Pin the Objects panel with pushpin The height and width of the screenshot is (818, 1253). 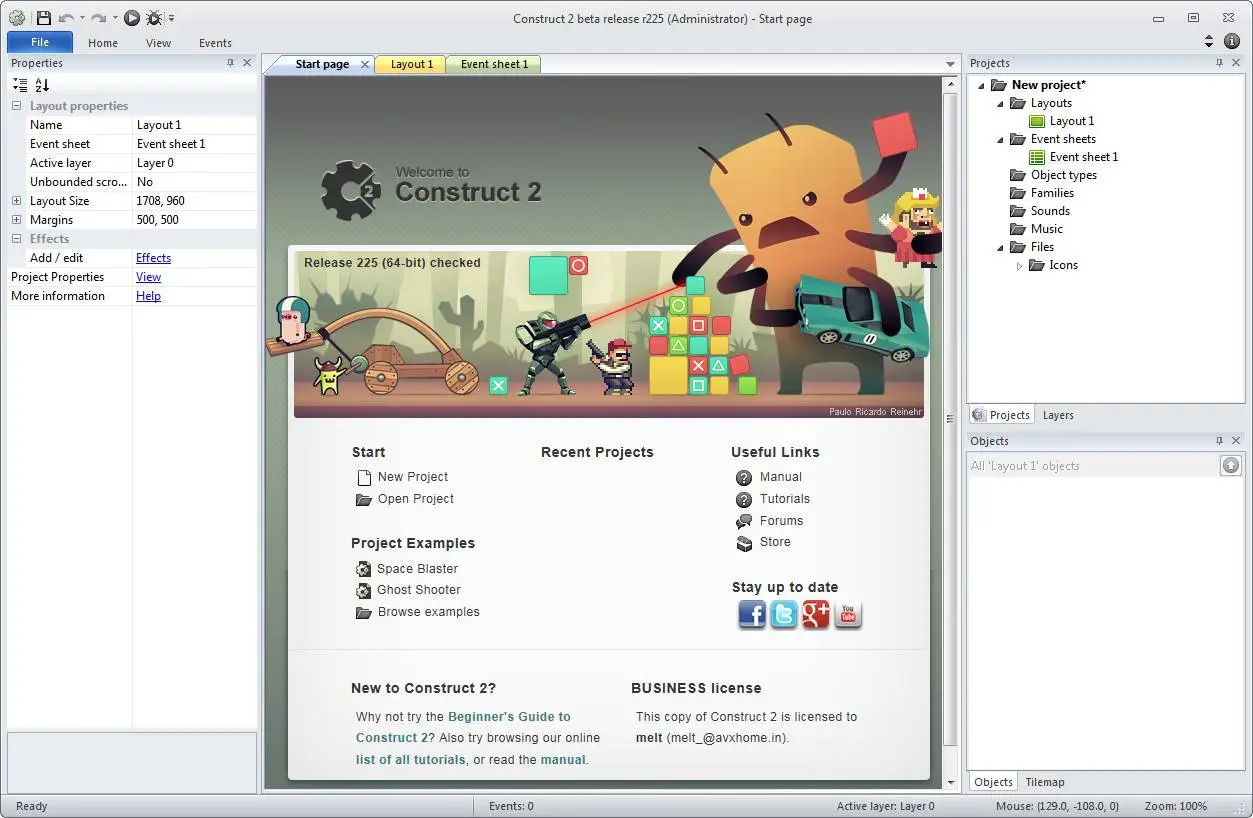(1219, 441)
